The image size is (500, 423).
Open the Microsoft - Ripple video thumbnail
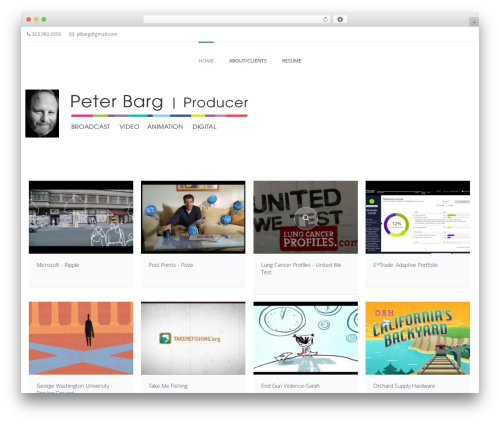tap(81, 217)
